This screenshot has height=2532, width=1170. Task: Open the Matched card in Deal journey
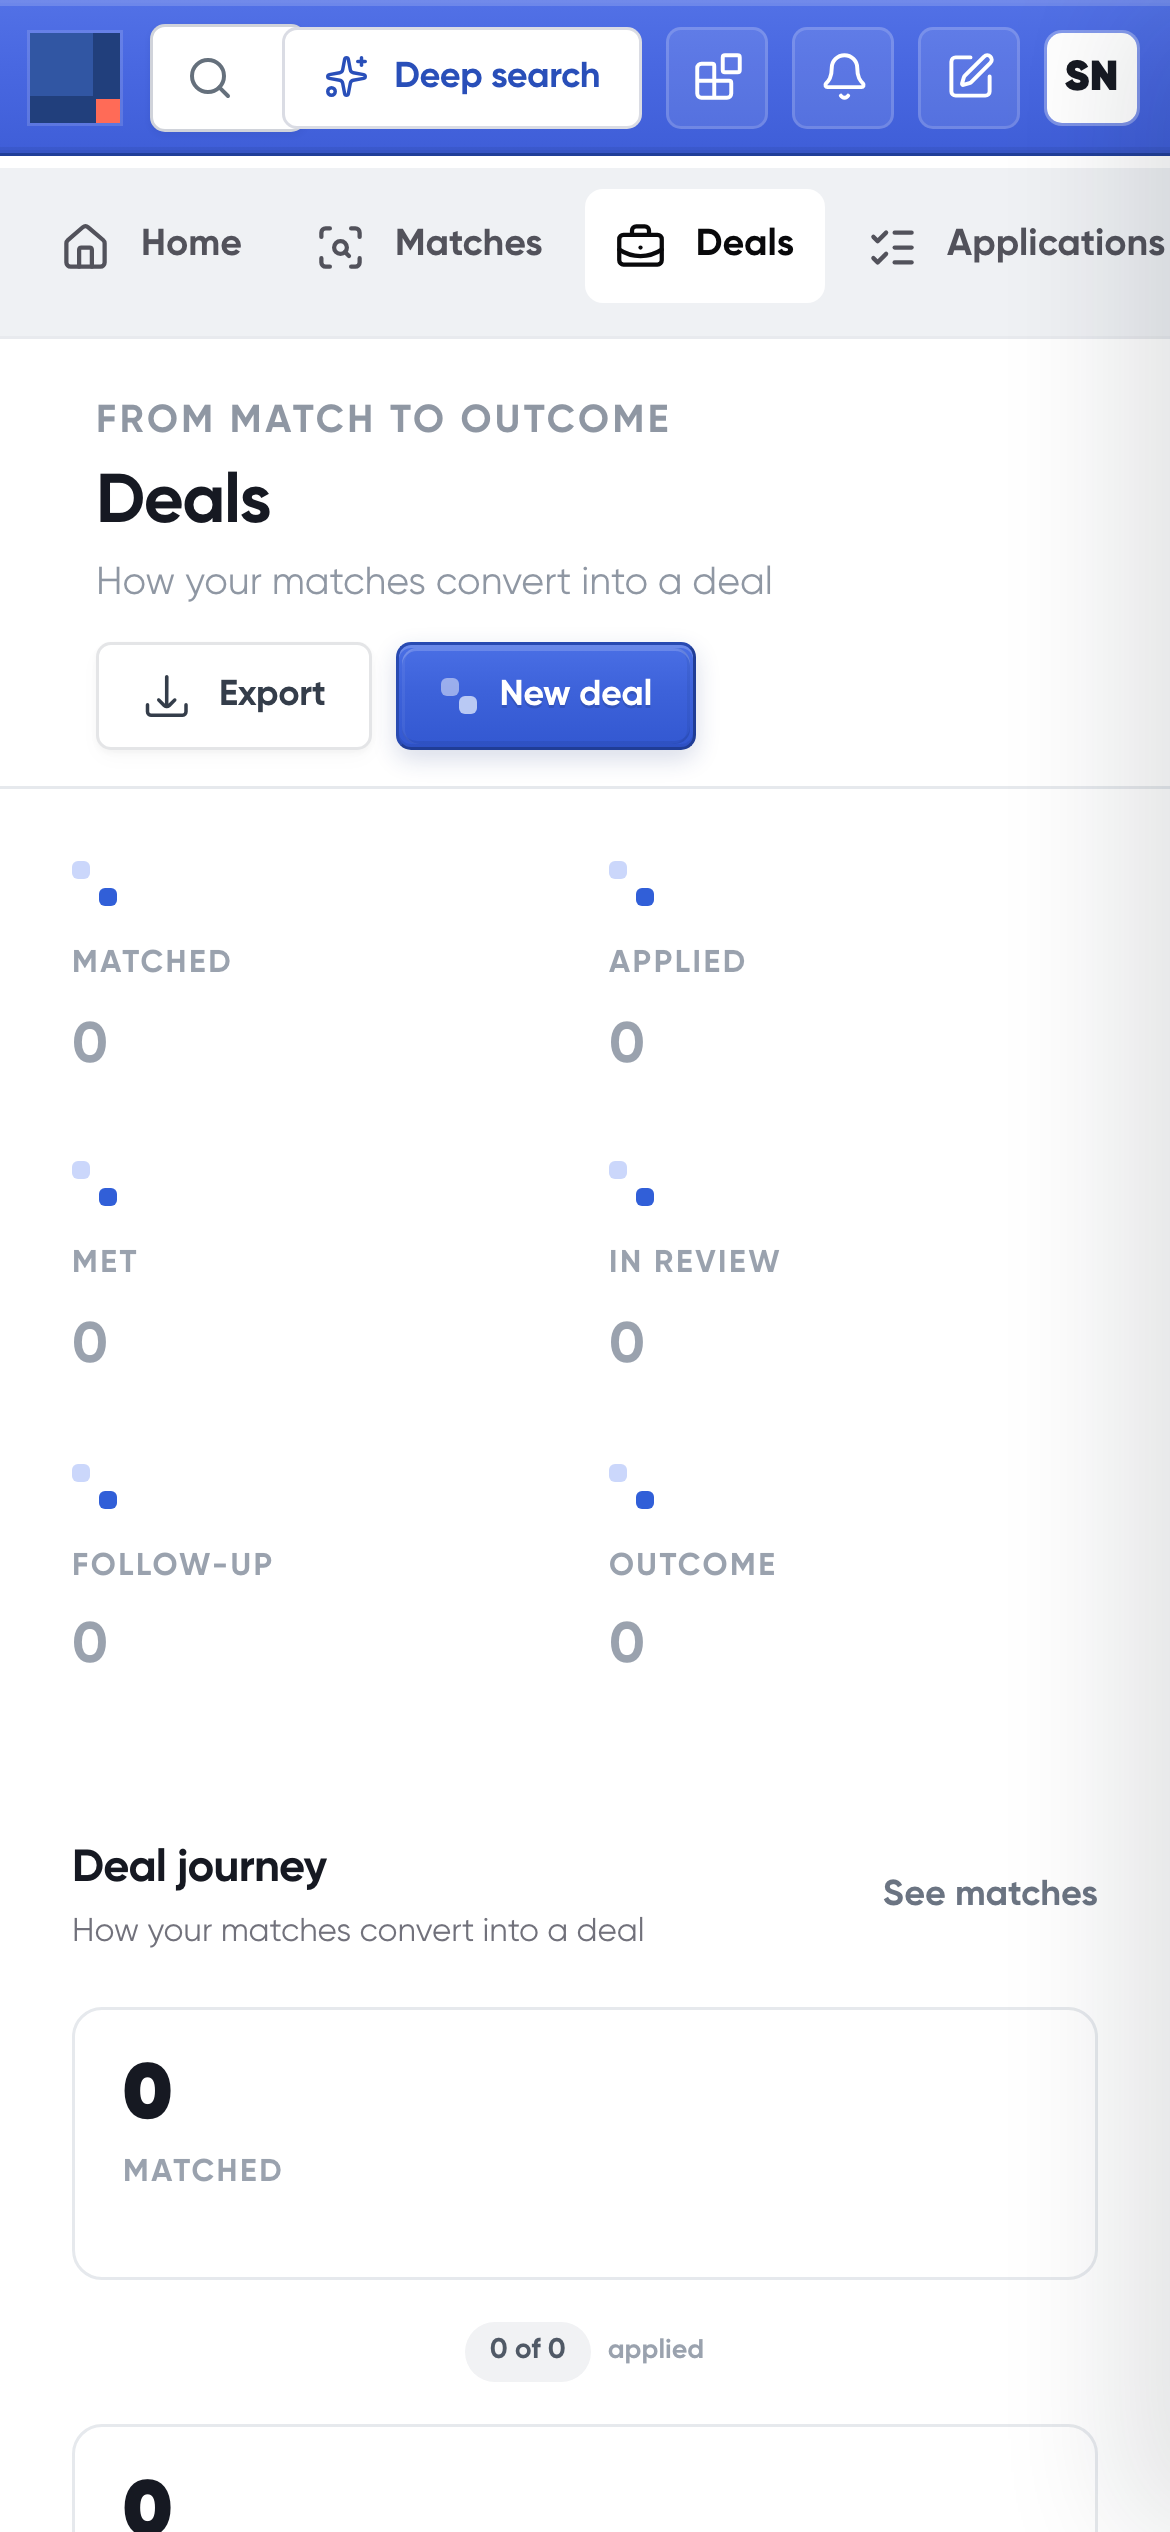585,2143
